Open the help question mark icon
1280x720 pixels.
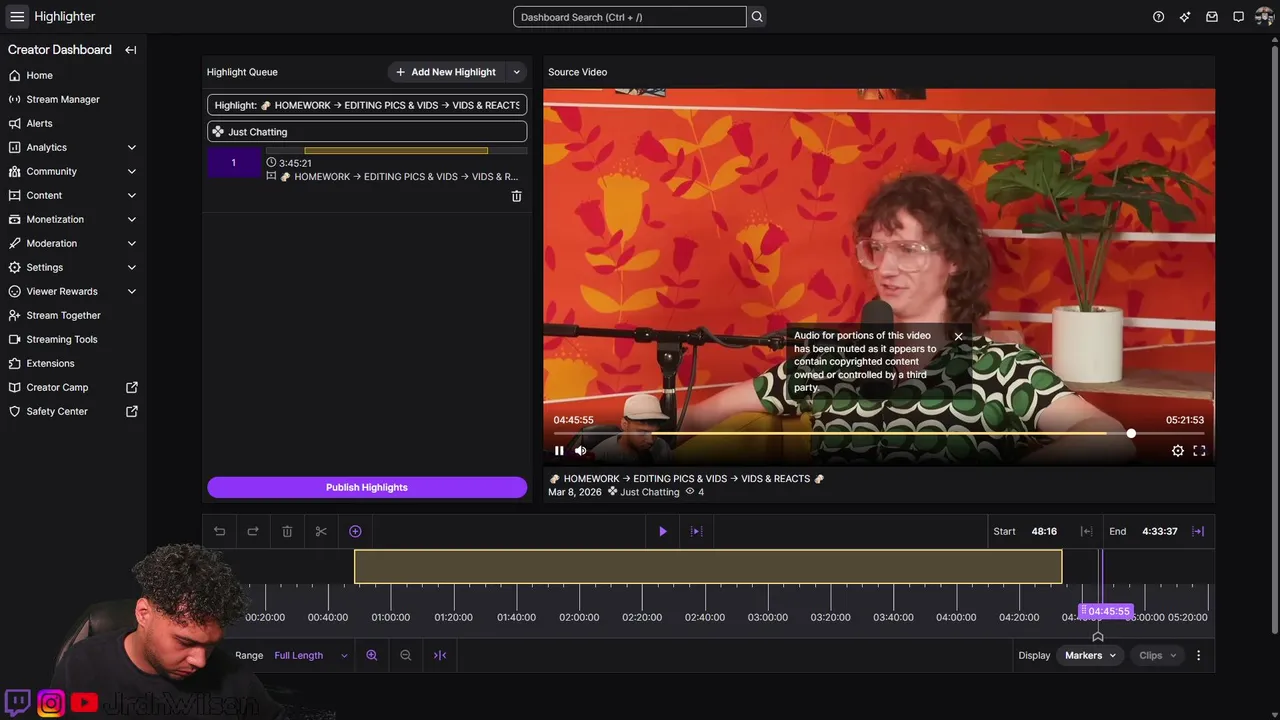1158,17
